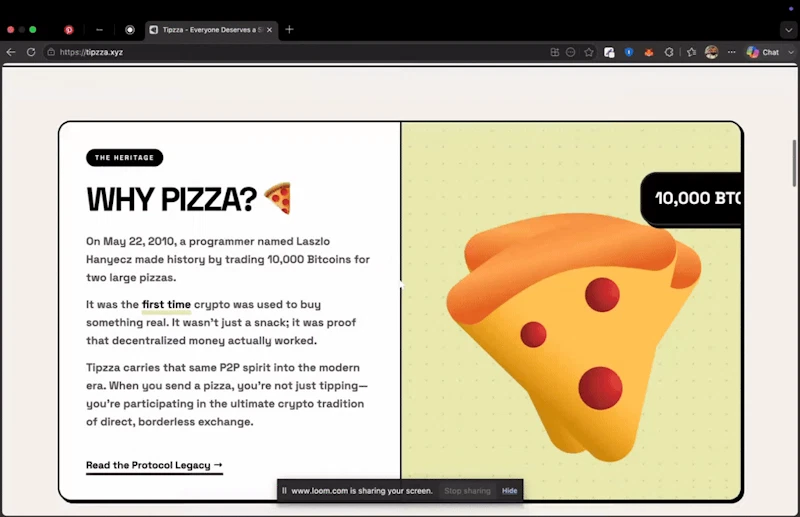Open the favorites list icon
The image size is (800, 517).
pos(691,52)
